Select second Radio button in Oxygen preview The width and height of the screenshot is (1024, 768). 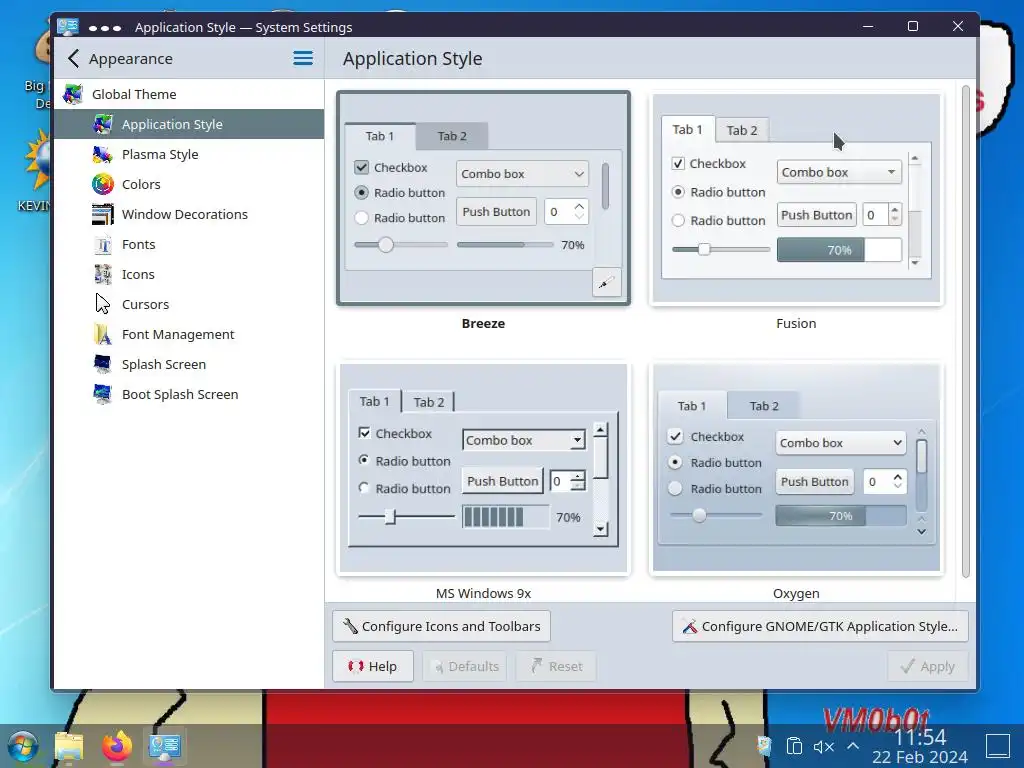[675, 488]
